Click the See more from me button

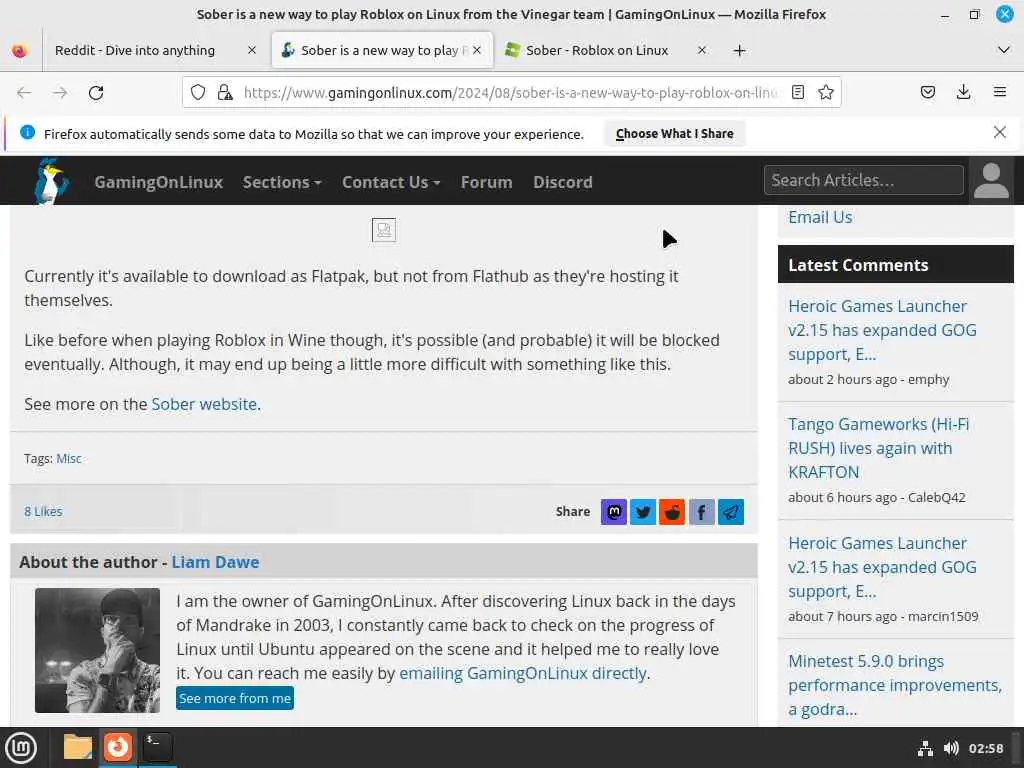click(234, 698)
